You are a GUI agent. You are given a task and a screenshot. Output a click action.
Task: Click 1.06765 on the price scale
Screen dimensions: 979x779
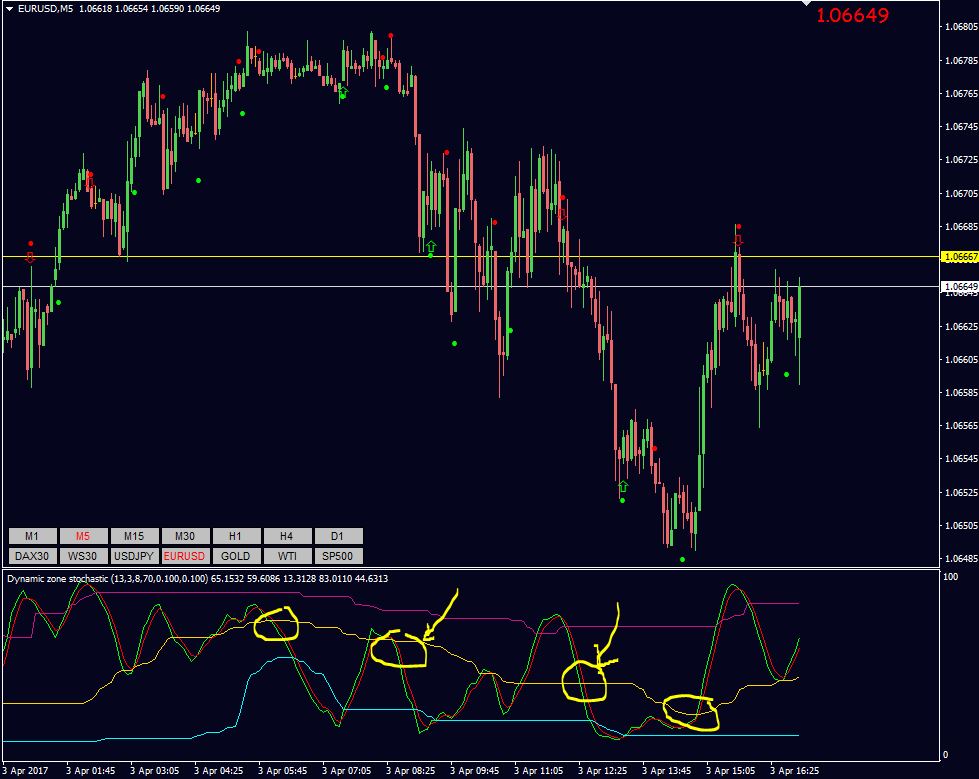pos(962,94)
